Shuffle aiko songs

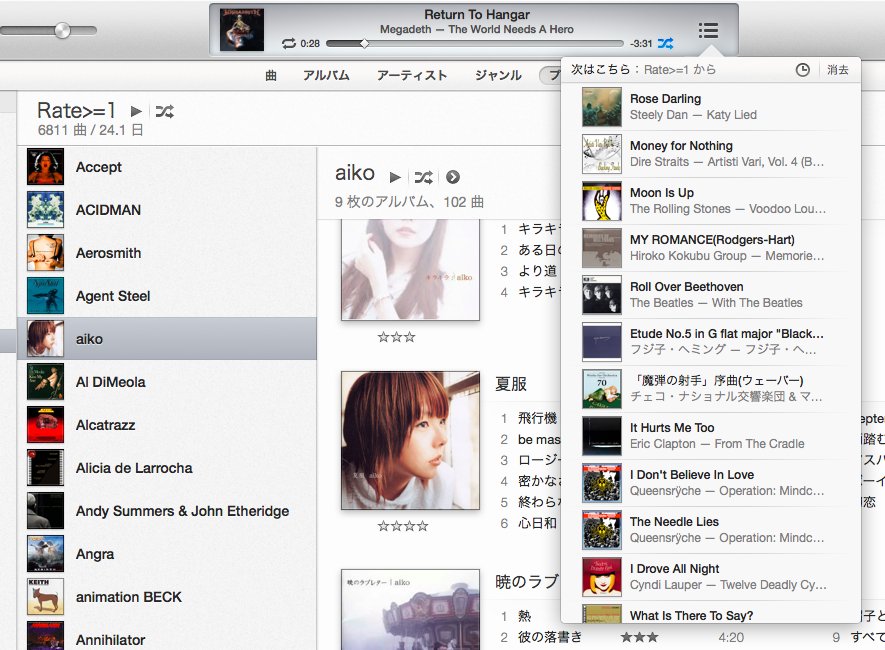point(423,177)
